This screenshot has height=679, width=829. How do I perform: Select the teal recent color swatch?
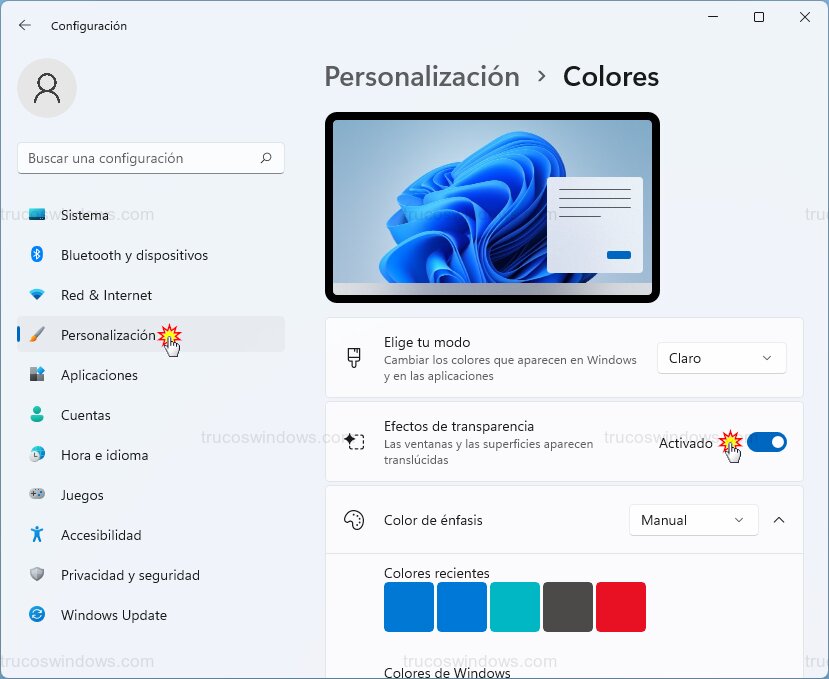515,607
